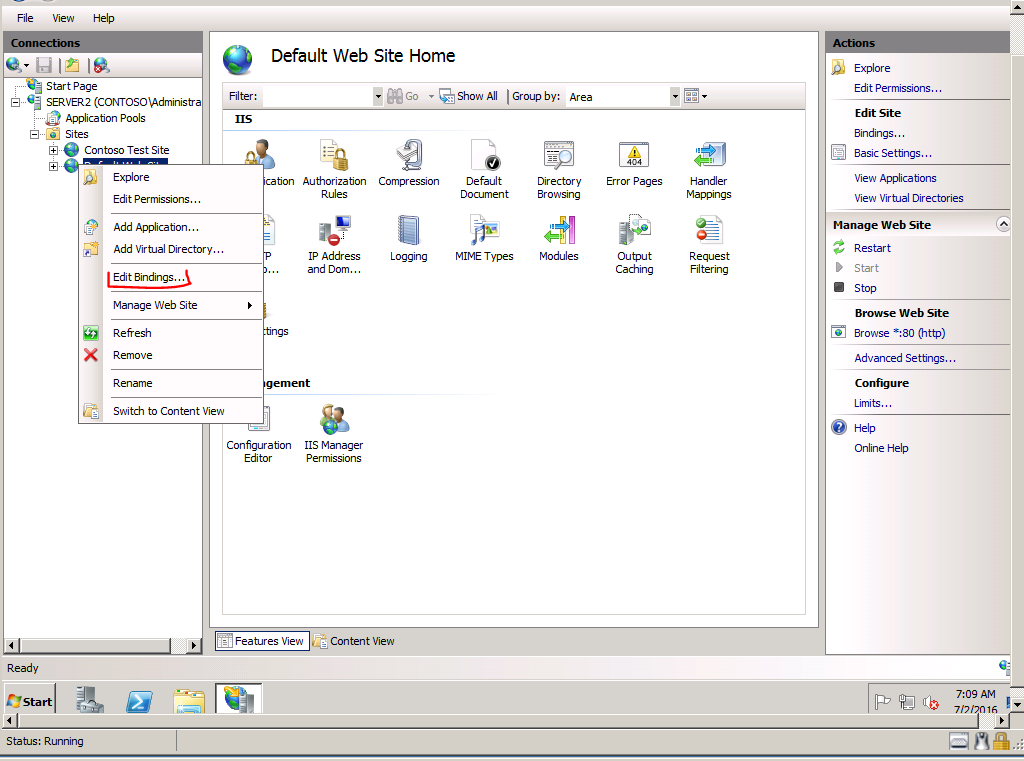Select Application Pools tree item

point(105,118)
